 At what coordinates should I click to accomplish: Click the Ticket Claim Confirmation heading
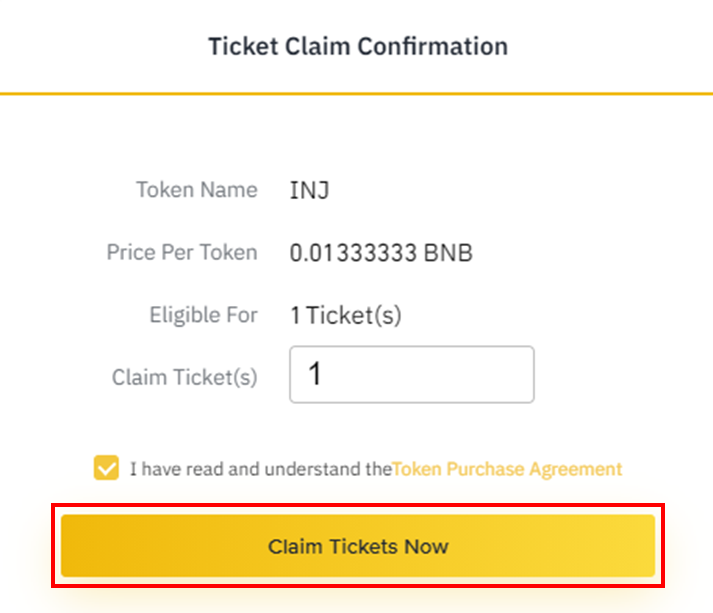point(357,46)
